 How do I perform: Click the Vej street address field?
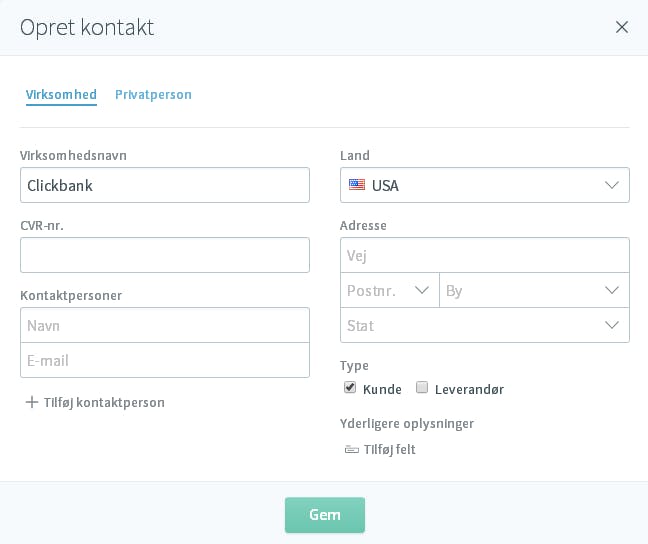485,255
